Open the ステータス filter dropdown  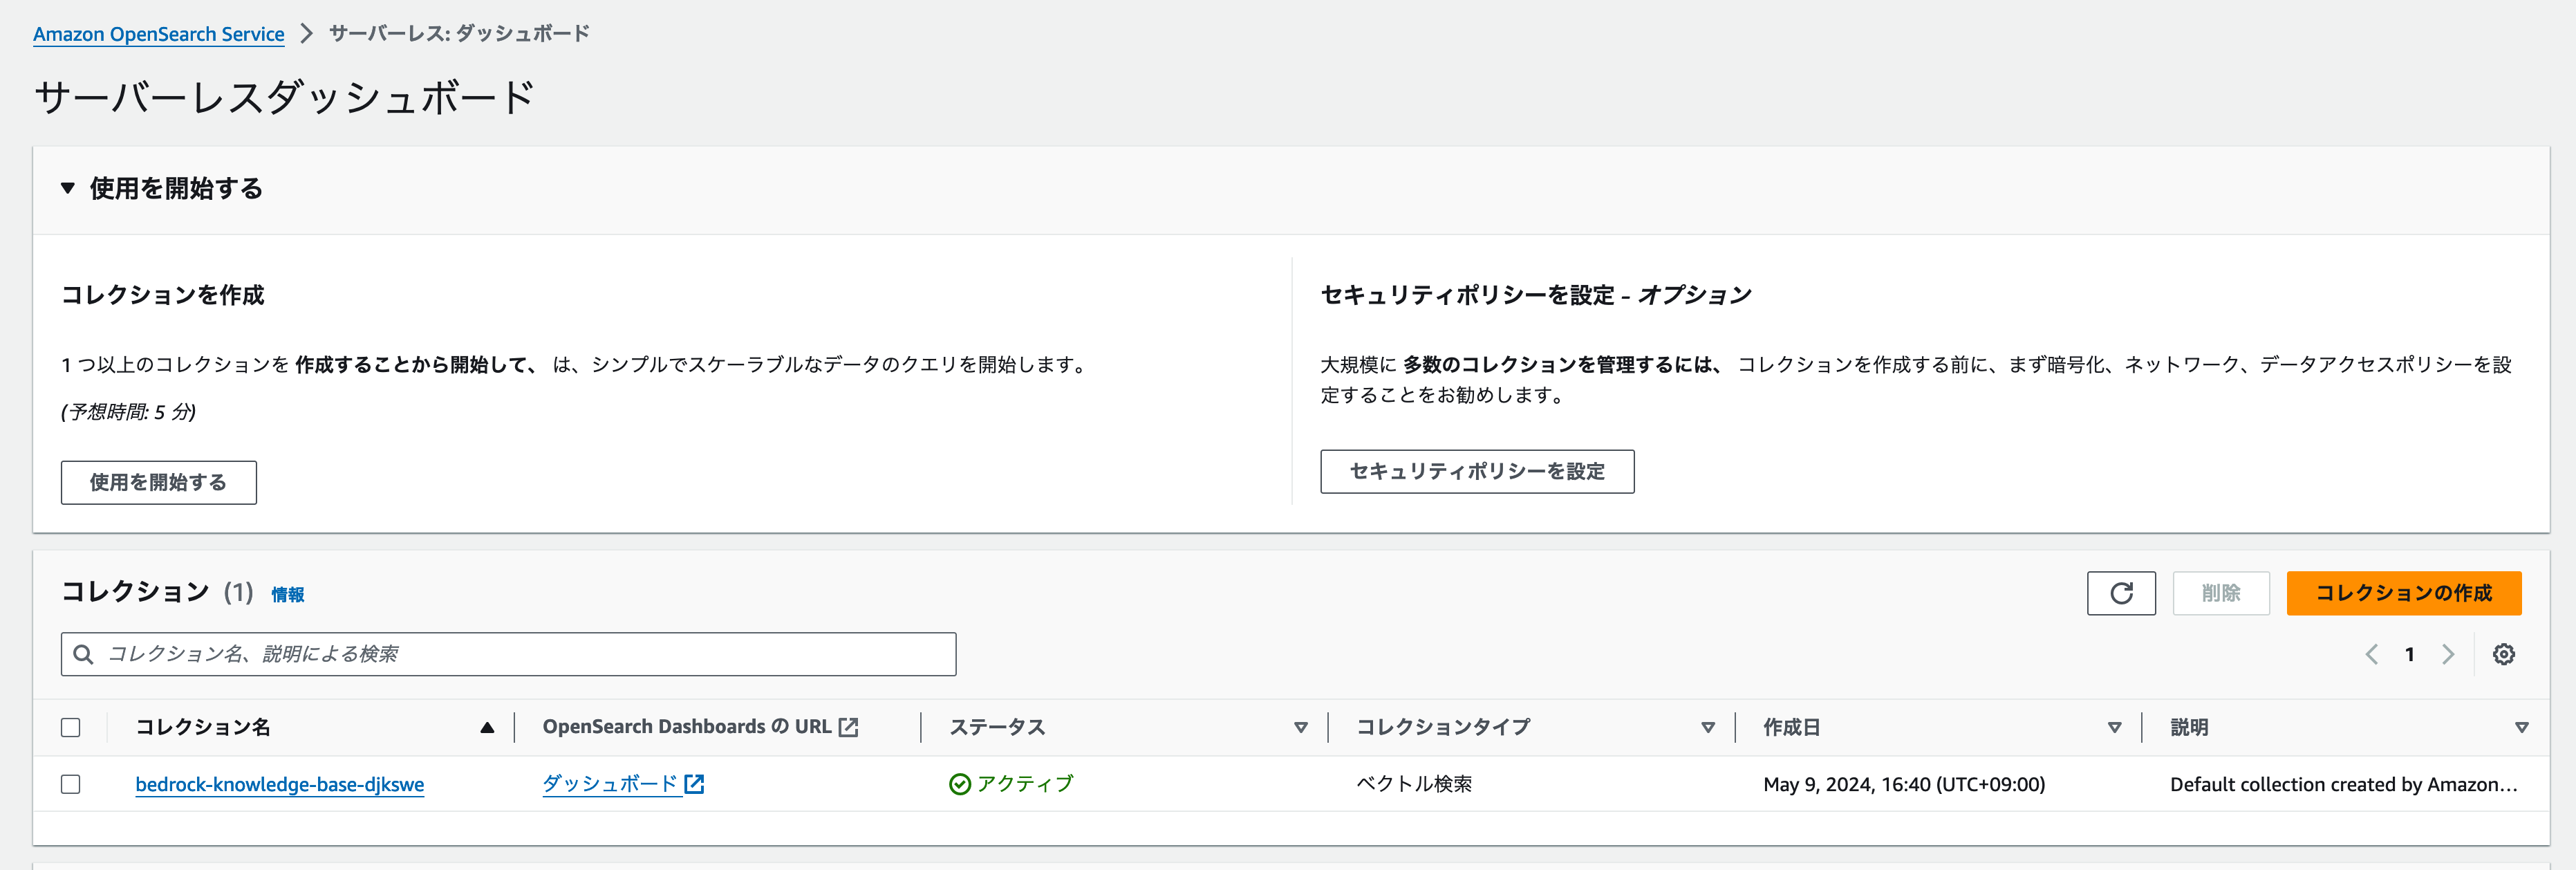pos(1301,727)
